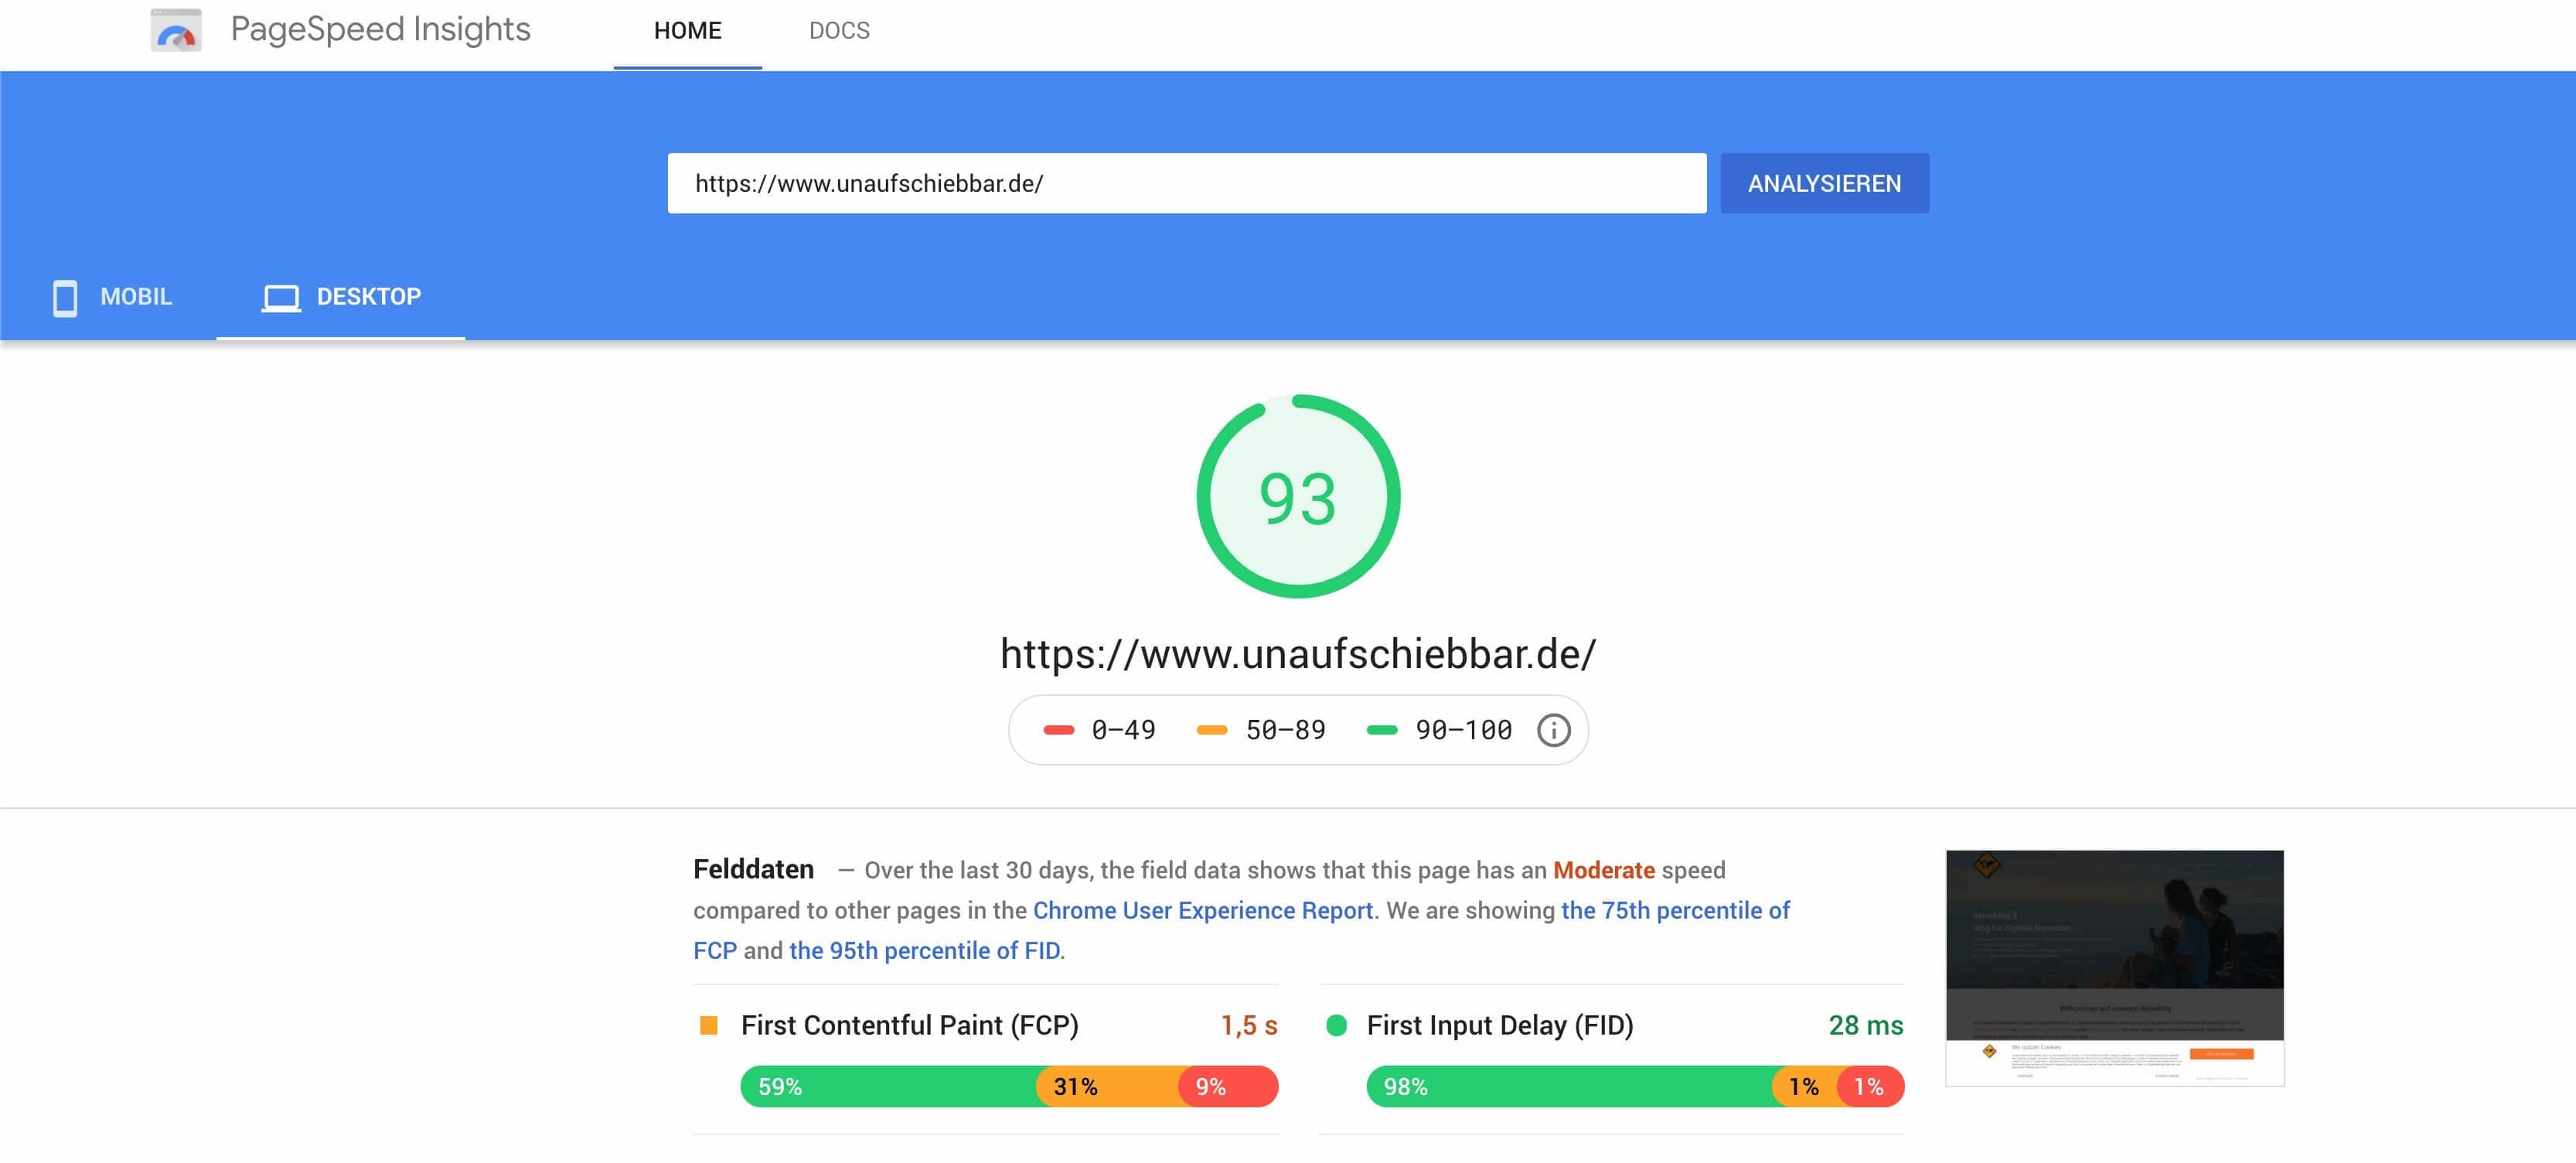Click the PageSpeed Insights speedometer logo
The image size is (2576, 1163).
[x=176, y=30]
